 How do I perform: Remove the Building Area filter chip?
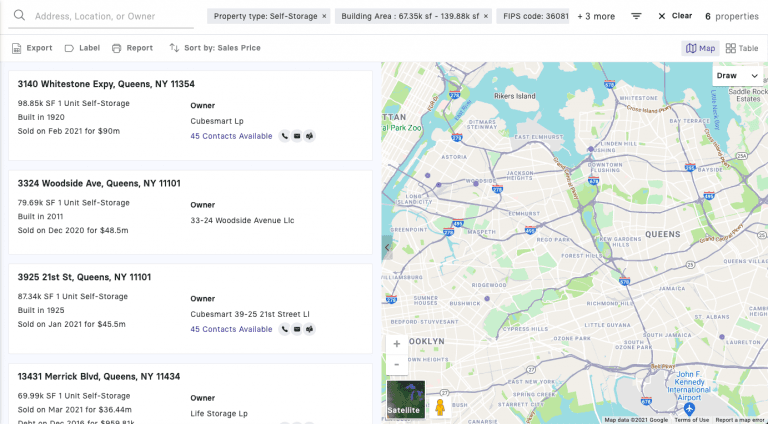pos(484,17)
